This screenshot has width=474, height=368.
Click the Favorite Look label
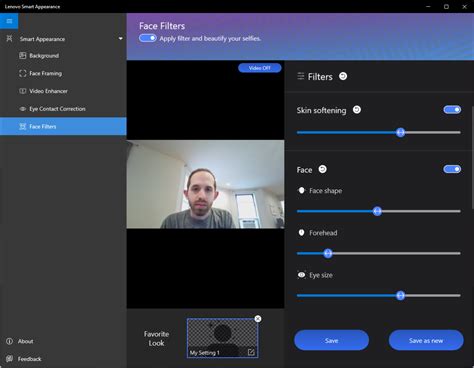click(x=156, y=338)
